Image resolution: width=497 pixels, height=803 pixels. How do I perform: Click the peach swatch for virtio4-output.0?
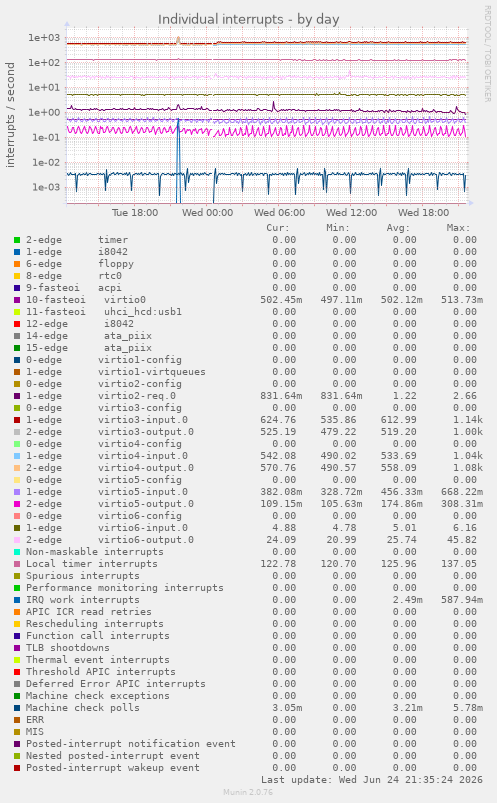17,468
